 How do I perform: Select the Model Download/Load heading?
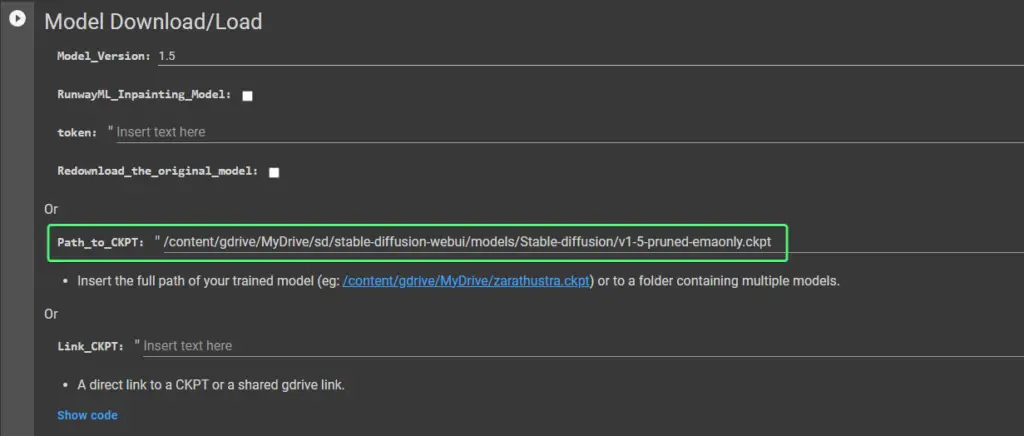pos(153,22)
